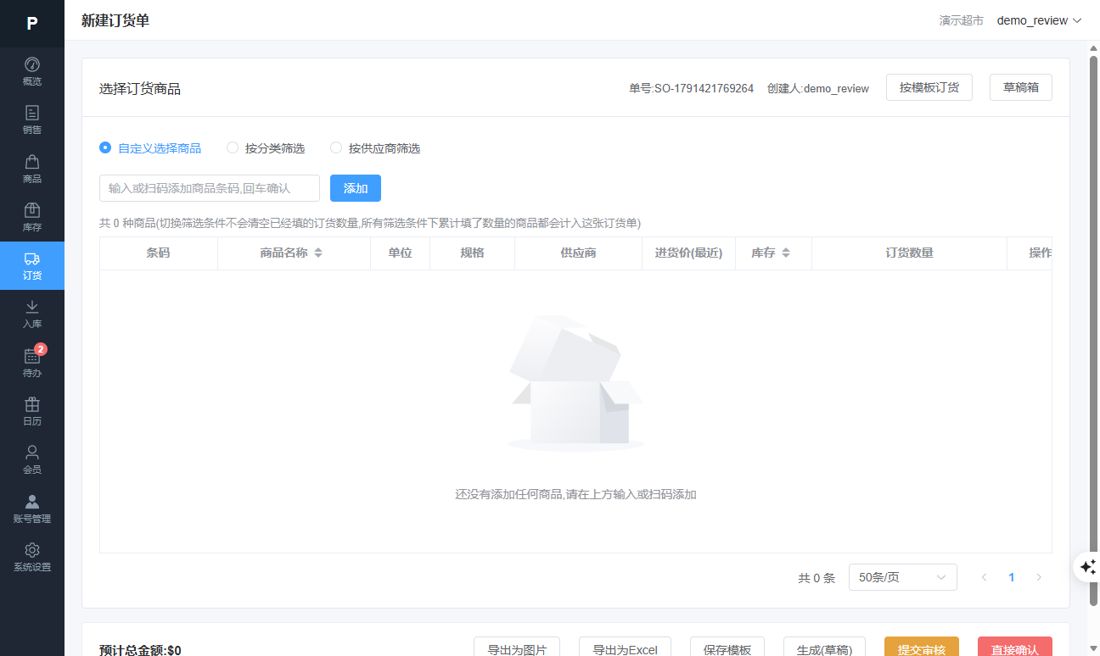The height and width of the screenshot is (656, 1100).
Task: Open the 草稿箱 drafts button
Action: pos(1021,88)
